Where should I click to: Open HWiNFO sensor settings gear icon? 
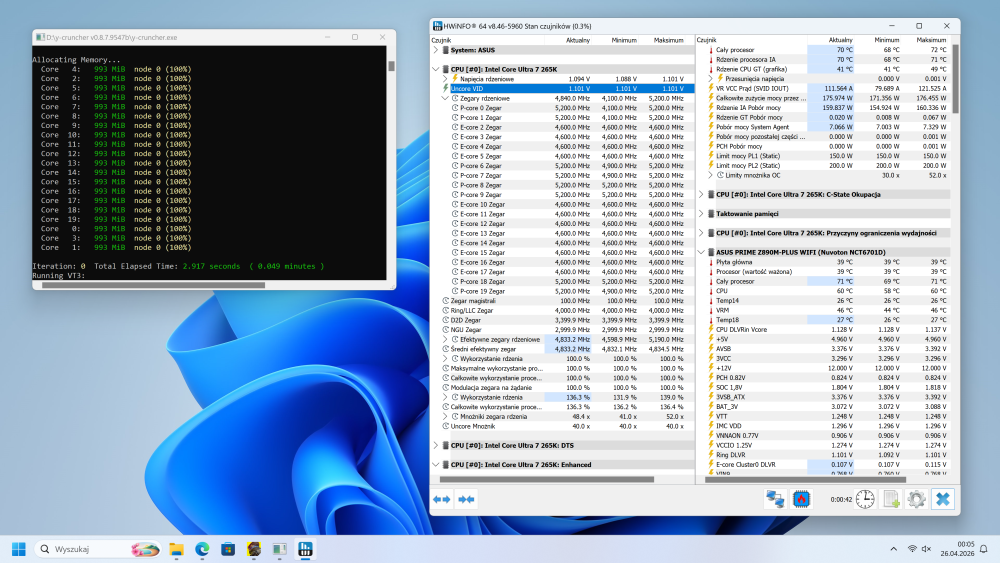click(x=916, y=499)
